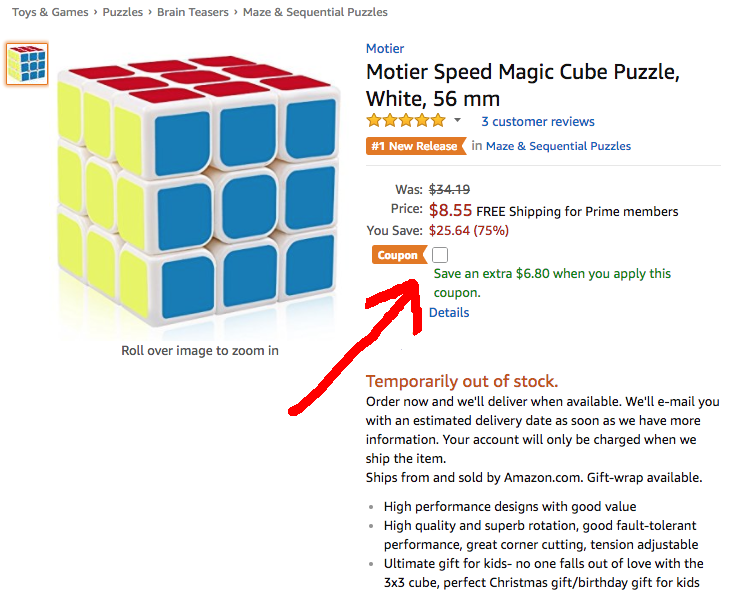The width and height of the screenshot is (733, 603).
Task: Click the five-star rating icon
Action: tap(406, 121)
